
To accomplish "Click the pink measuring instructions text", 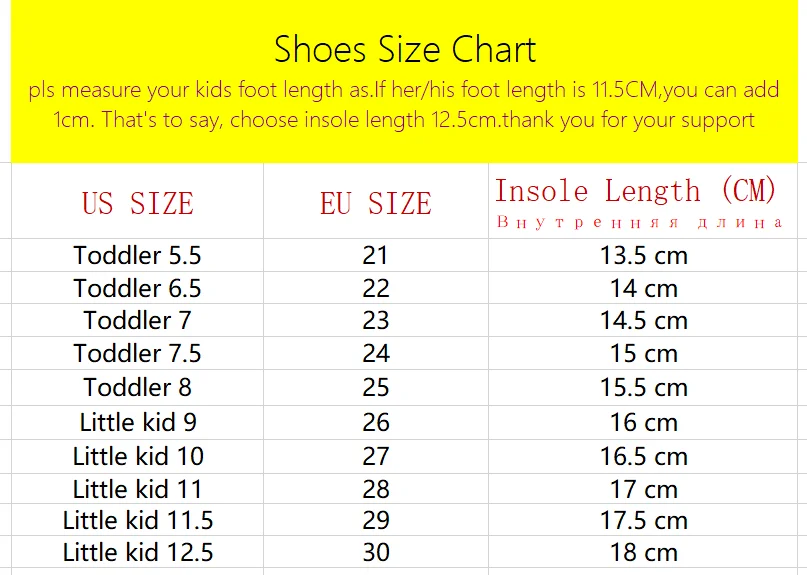I will [x=404, y=105].
